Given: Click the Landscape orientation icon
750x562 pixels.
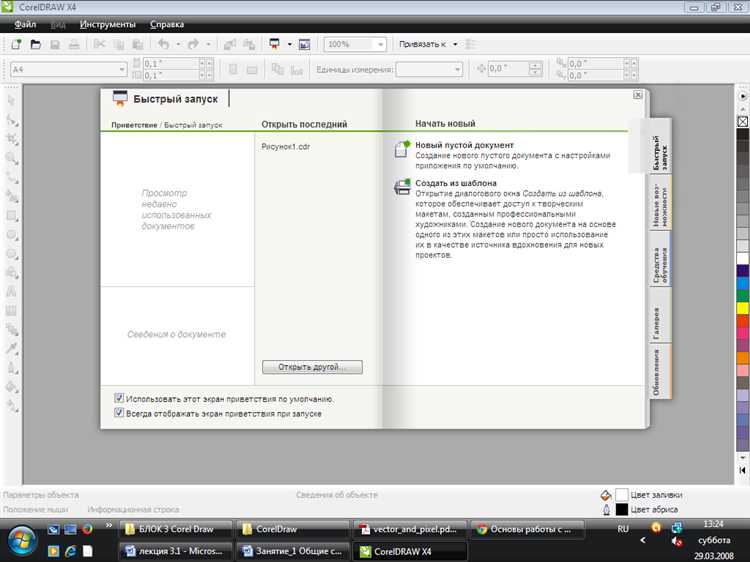Looking at the screenshot, I should click(252, 70).
